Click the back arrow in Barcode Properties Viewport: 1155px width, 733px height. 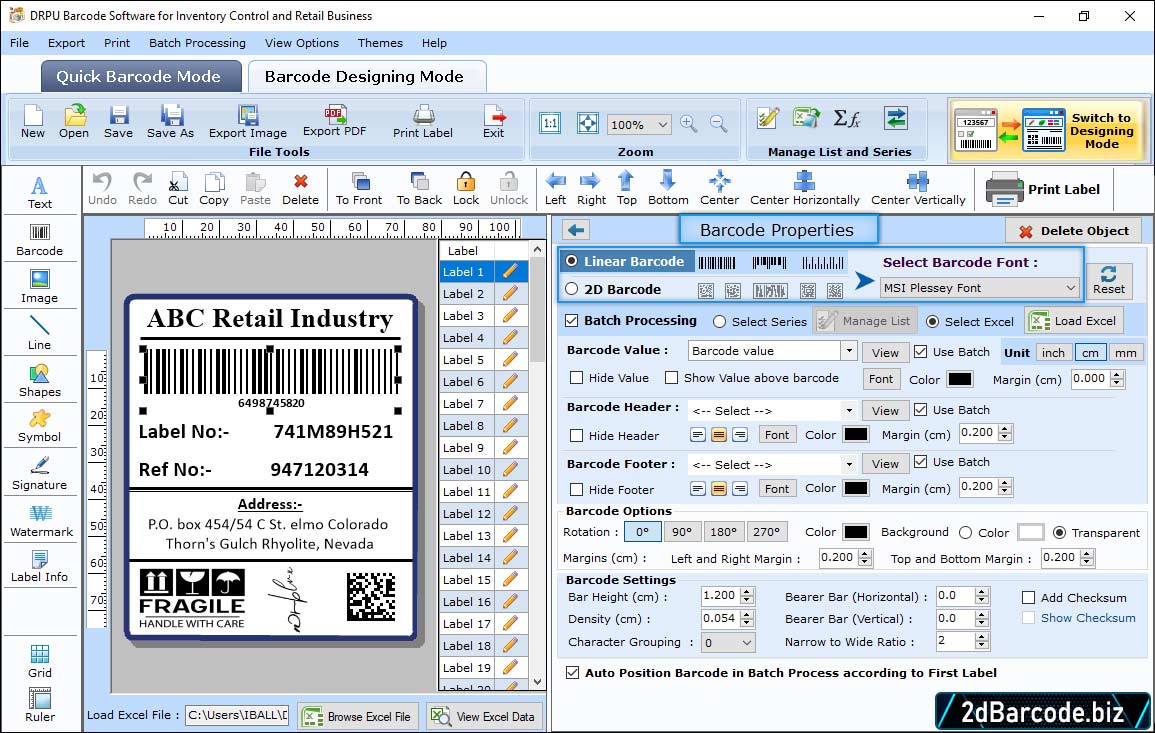[x=576, y=231]
